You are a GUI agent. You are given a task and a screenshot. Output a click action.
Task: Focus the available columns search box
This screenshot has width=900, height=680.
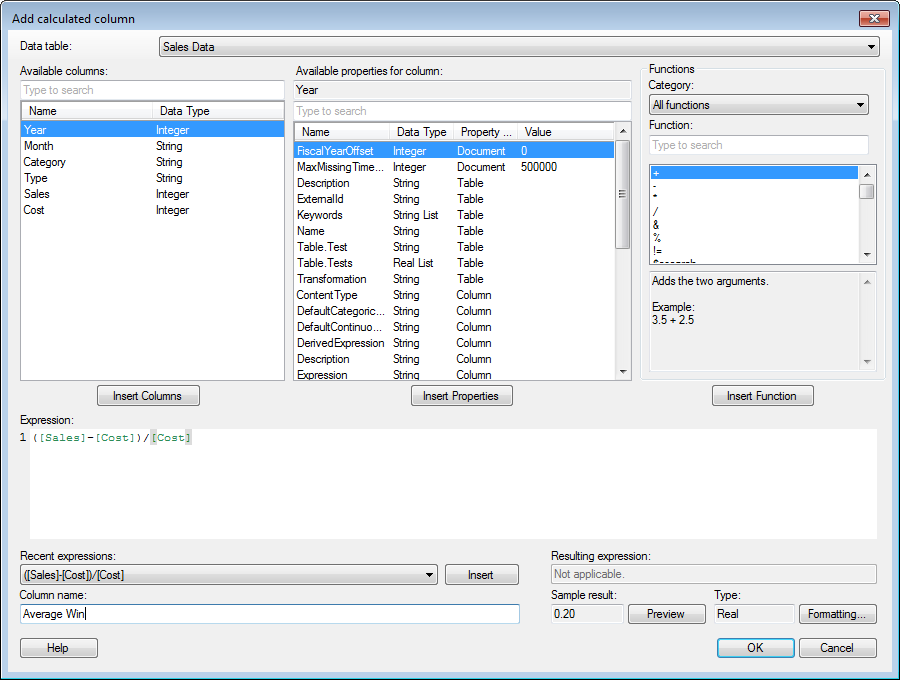click(x=152, y=90)
